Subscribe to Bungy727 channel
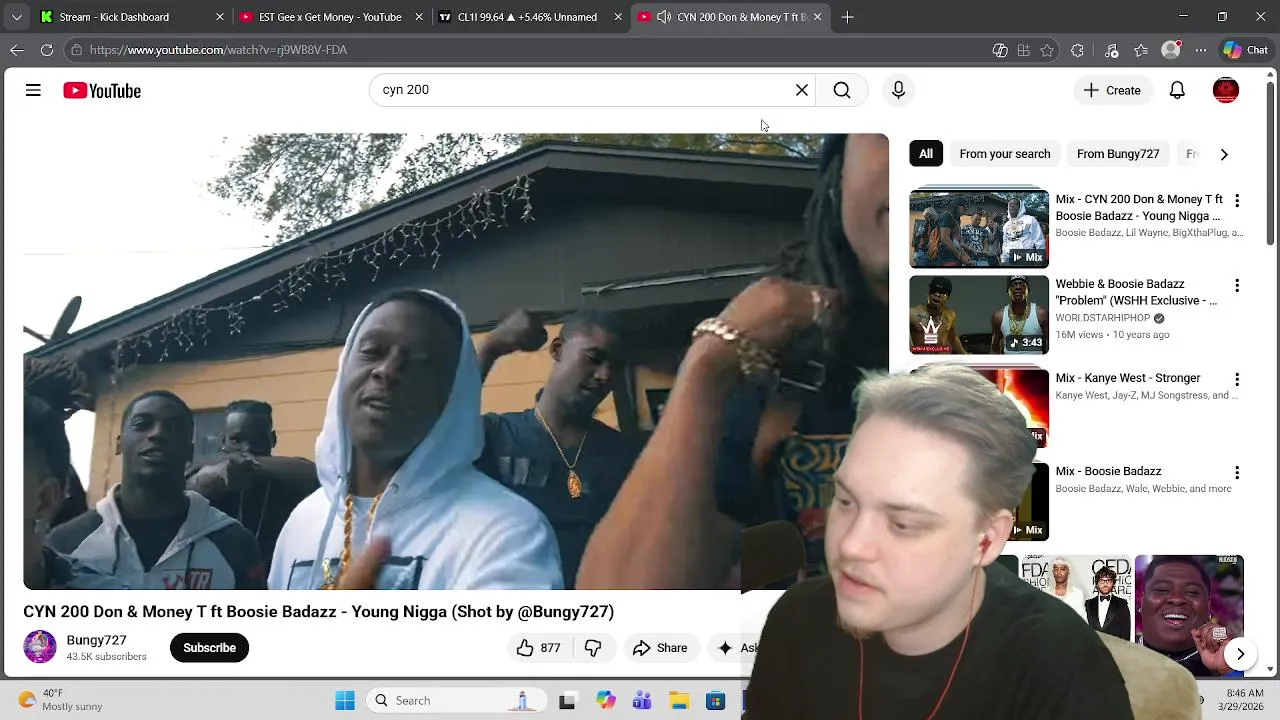The width and height of the screenshot is (1280, 720). point(209,648)
